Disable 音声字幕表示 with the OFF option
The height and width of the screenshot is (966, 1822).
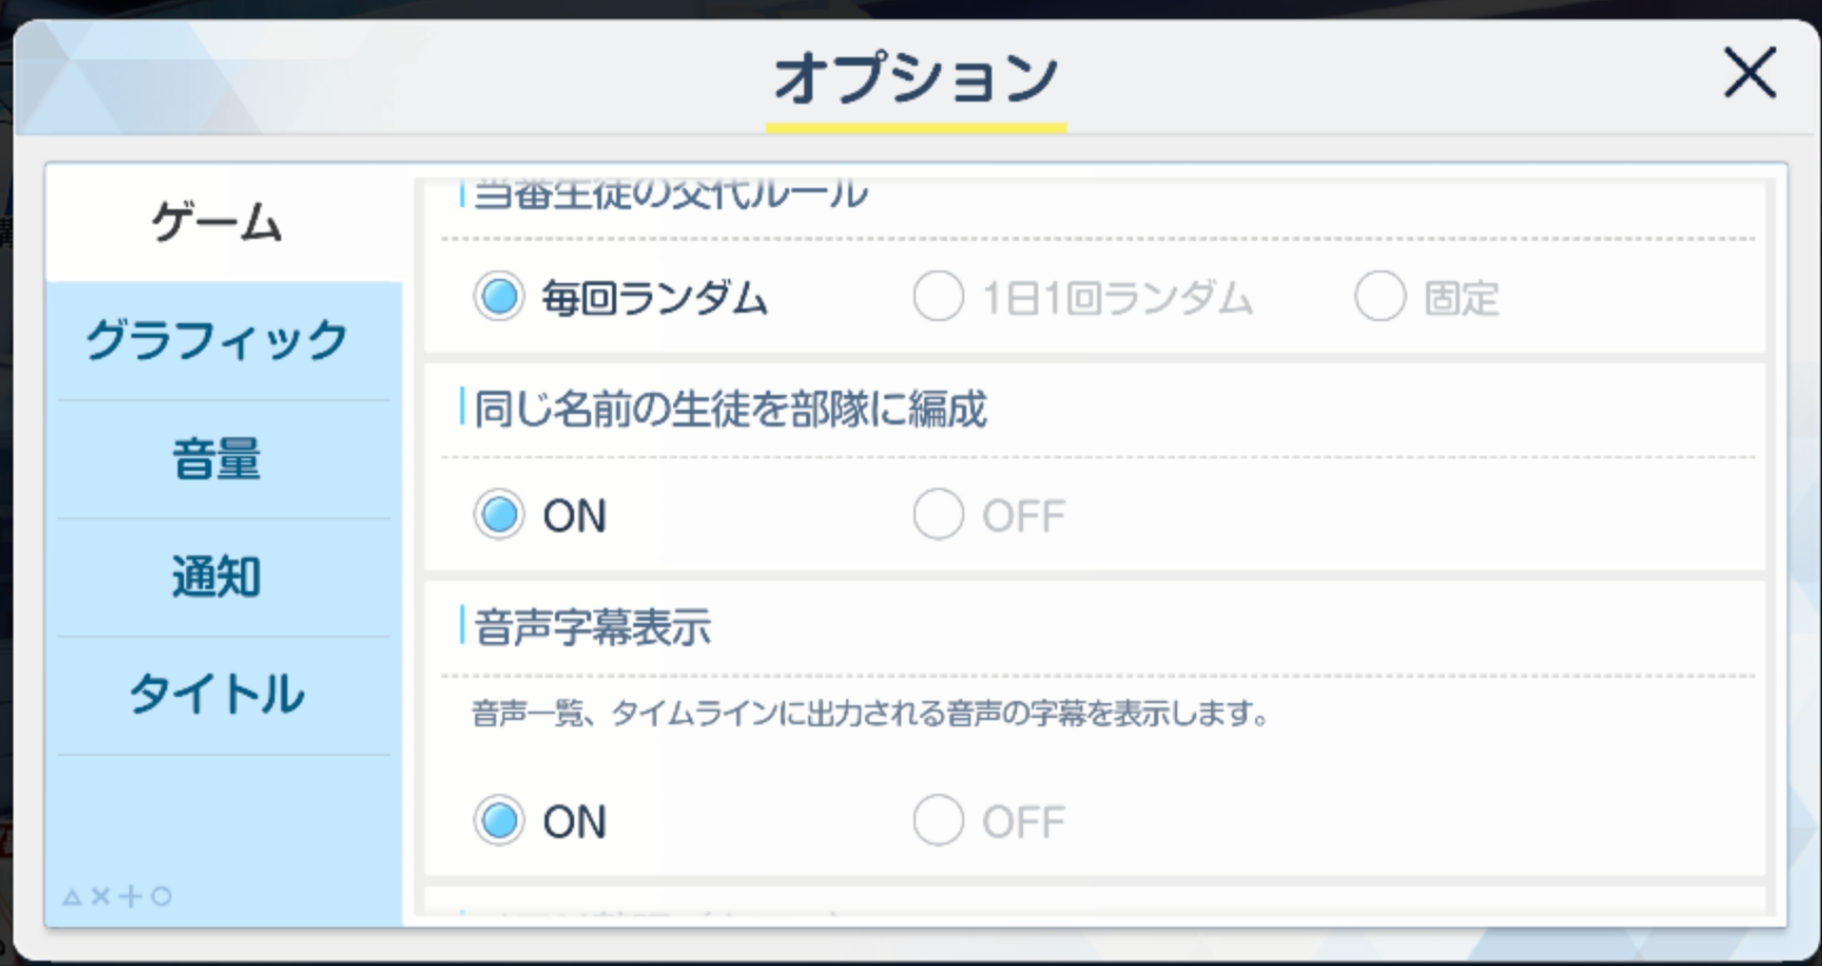pos(938,821)
